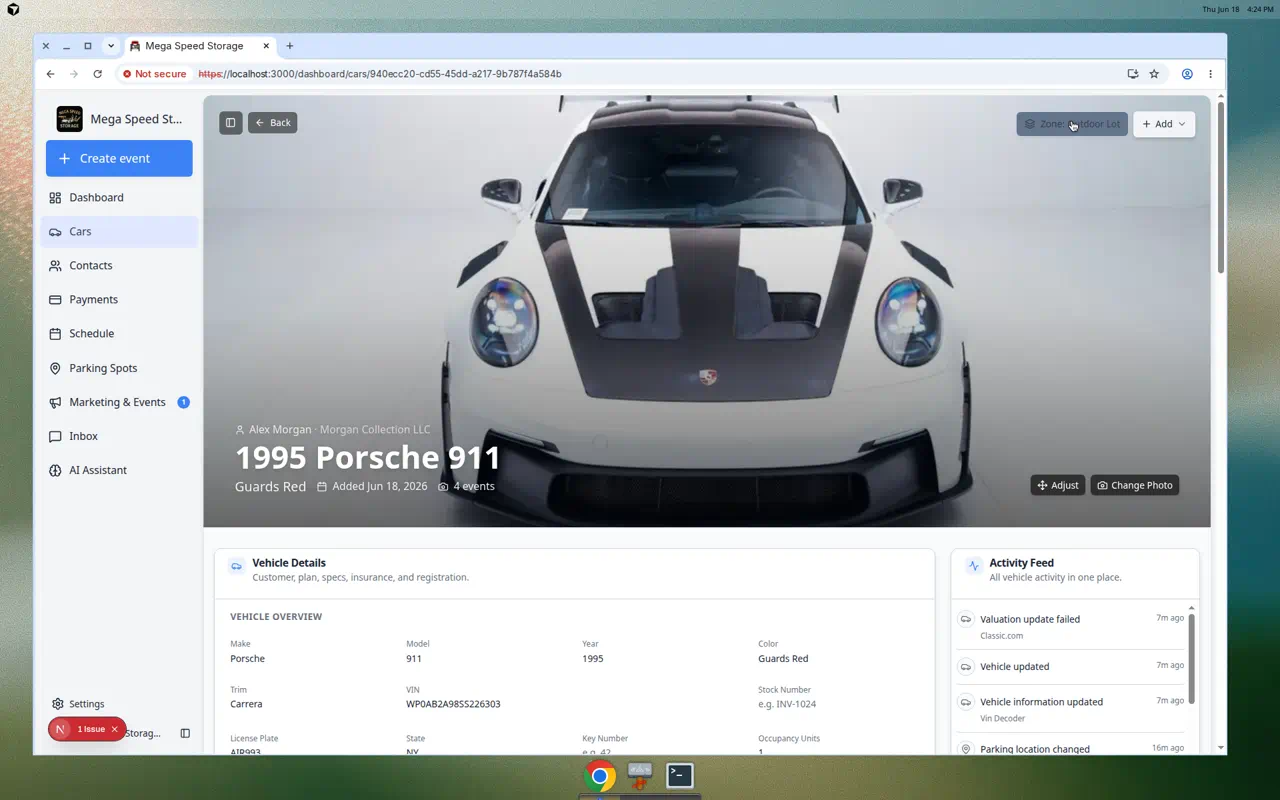
Task: Open the Zone: Outdoor Lot button
Action: pyautogui.click(x=1072, y=124)
